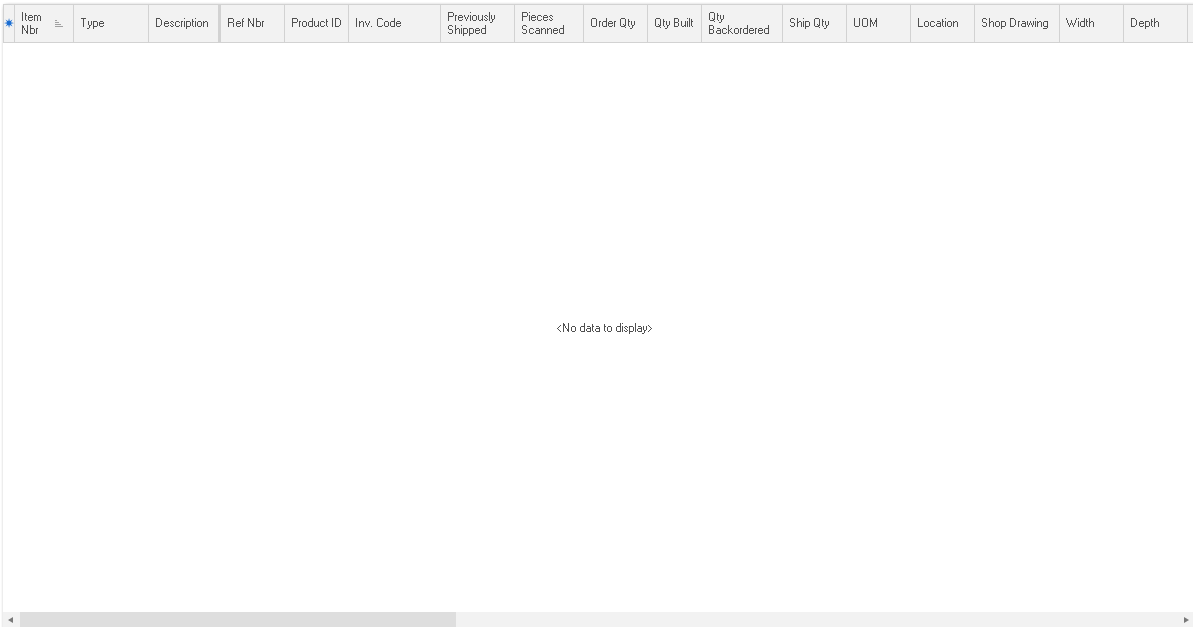
Task: Click the Inv. Code column header
Action: tap(393, 23)
